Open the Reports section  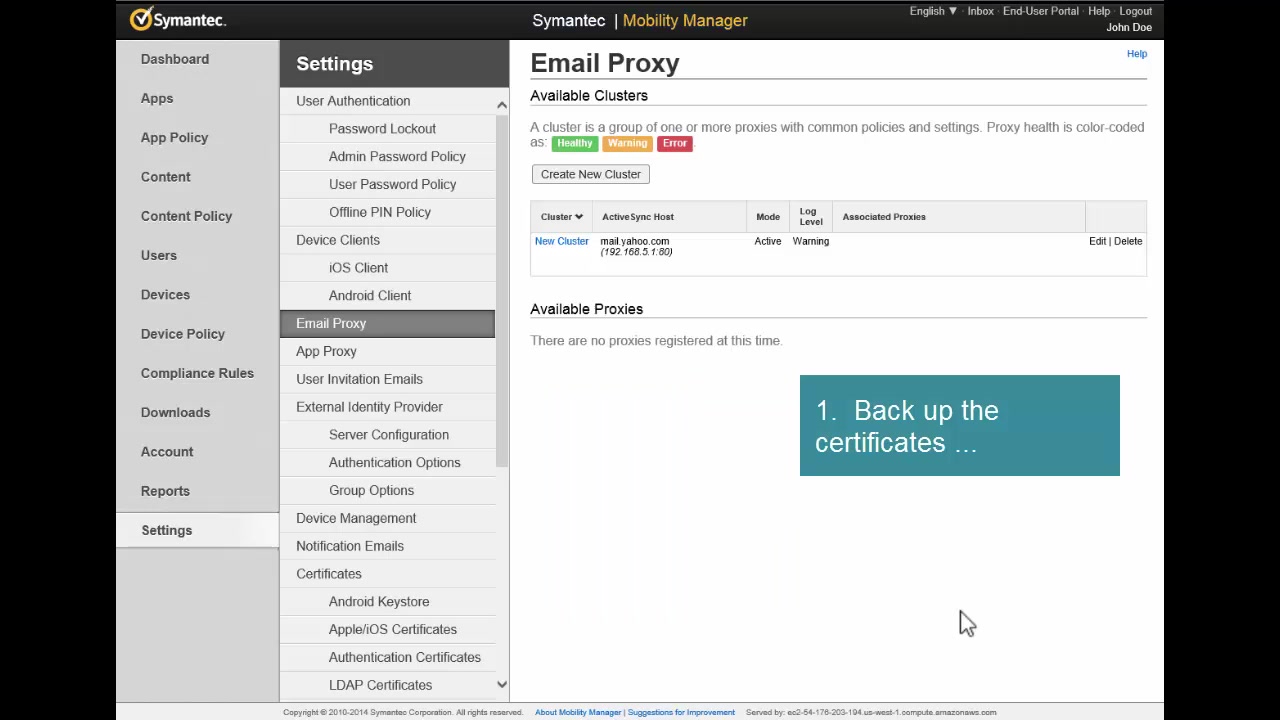(x=165, y=491)
